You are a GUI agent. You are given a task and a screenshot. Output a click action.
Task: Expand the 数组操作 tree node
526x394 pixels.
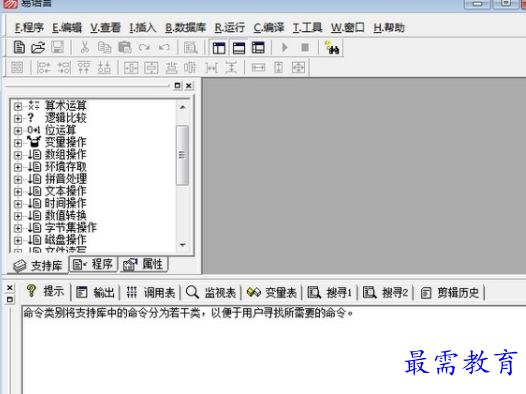coord(18,155)
